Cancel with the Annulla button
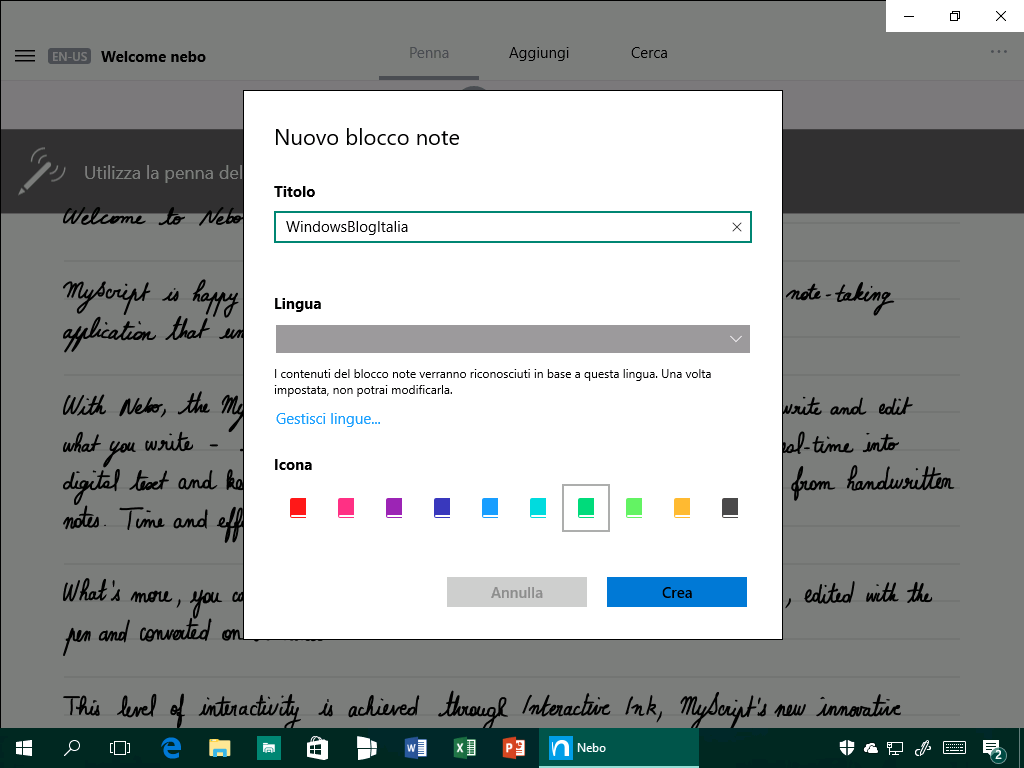The image size is (1024, 768). tap(517, 592)
